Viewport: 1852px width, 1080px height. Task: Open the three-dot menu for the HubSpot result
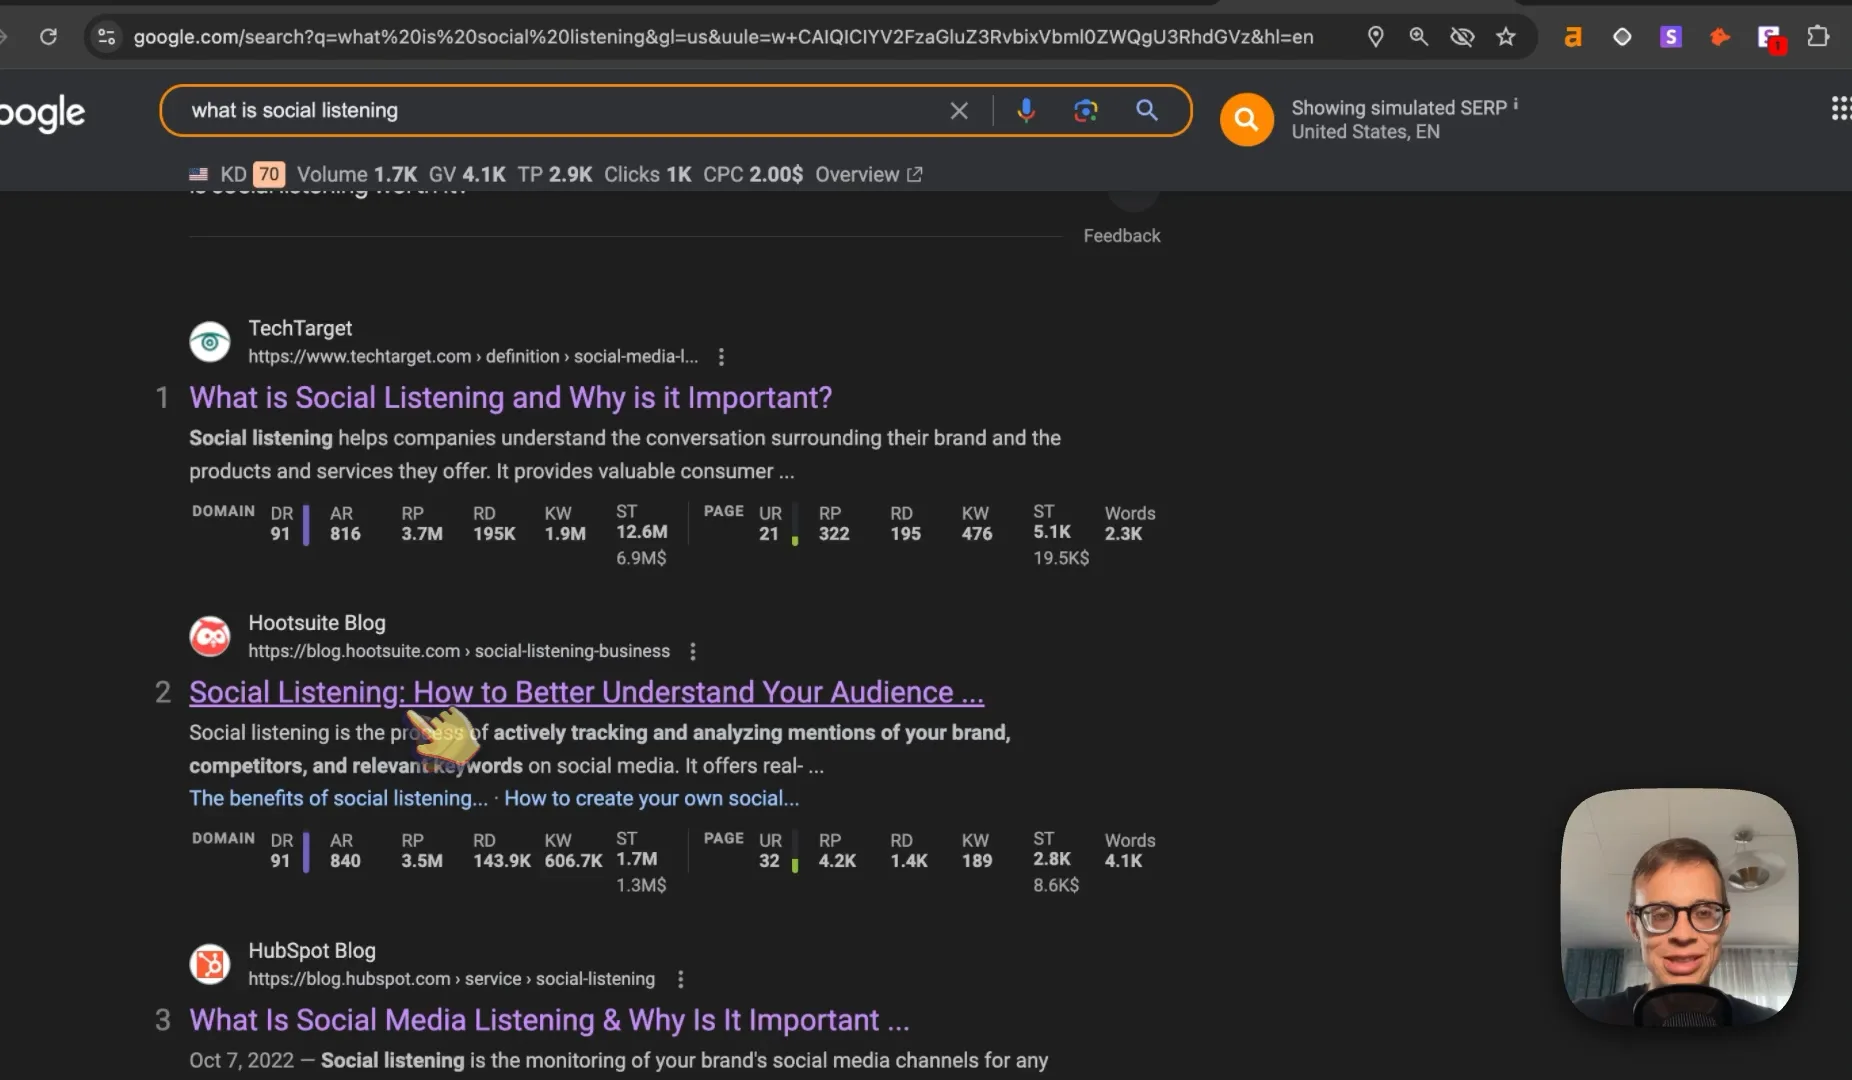point(680,980)
